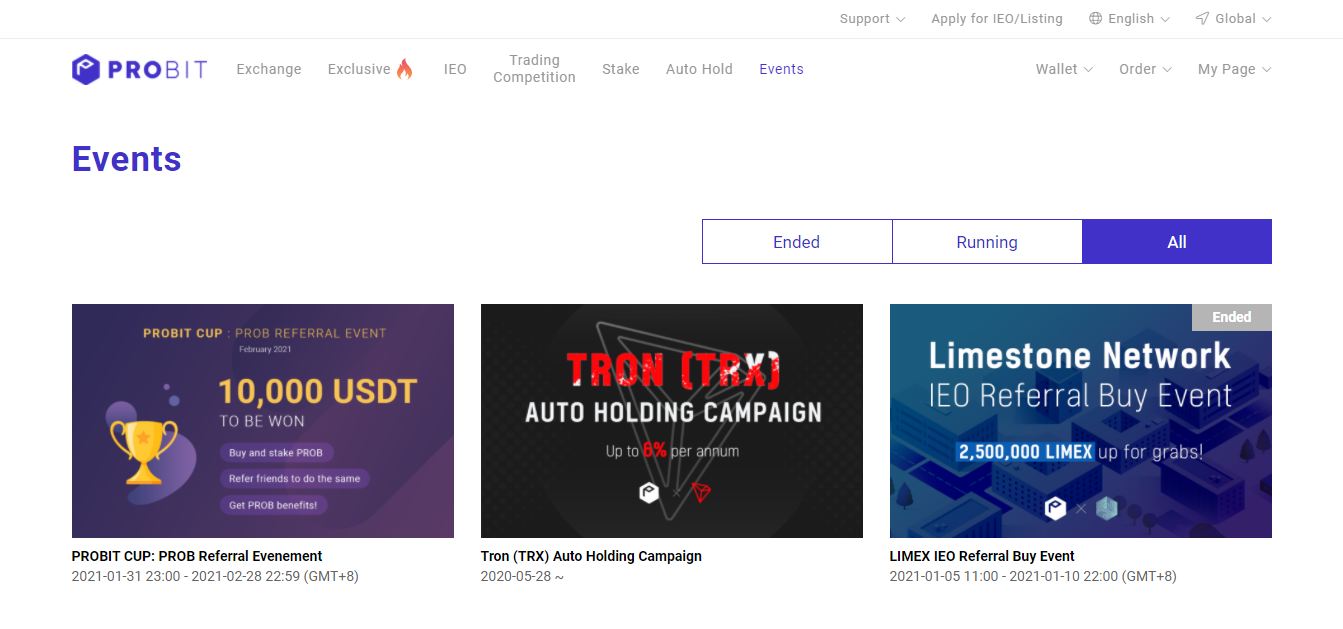Open the Order dropdown menu

click(x=1145, y=69)
